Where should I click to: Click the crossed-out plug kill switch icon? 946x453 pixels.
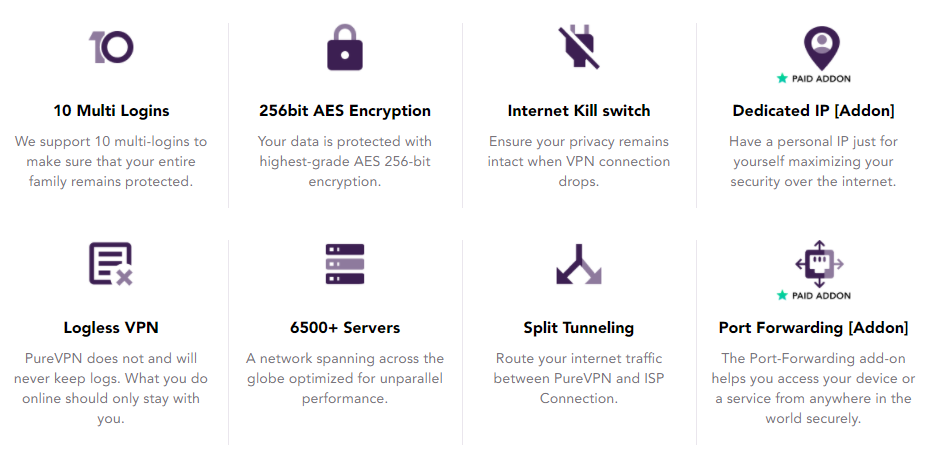click(x=578, y=46)
